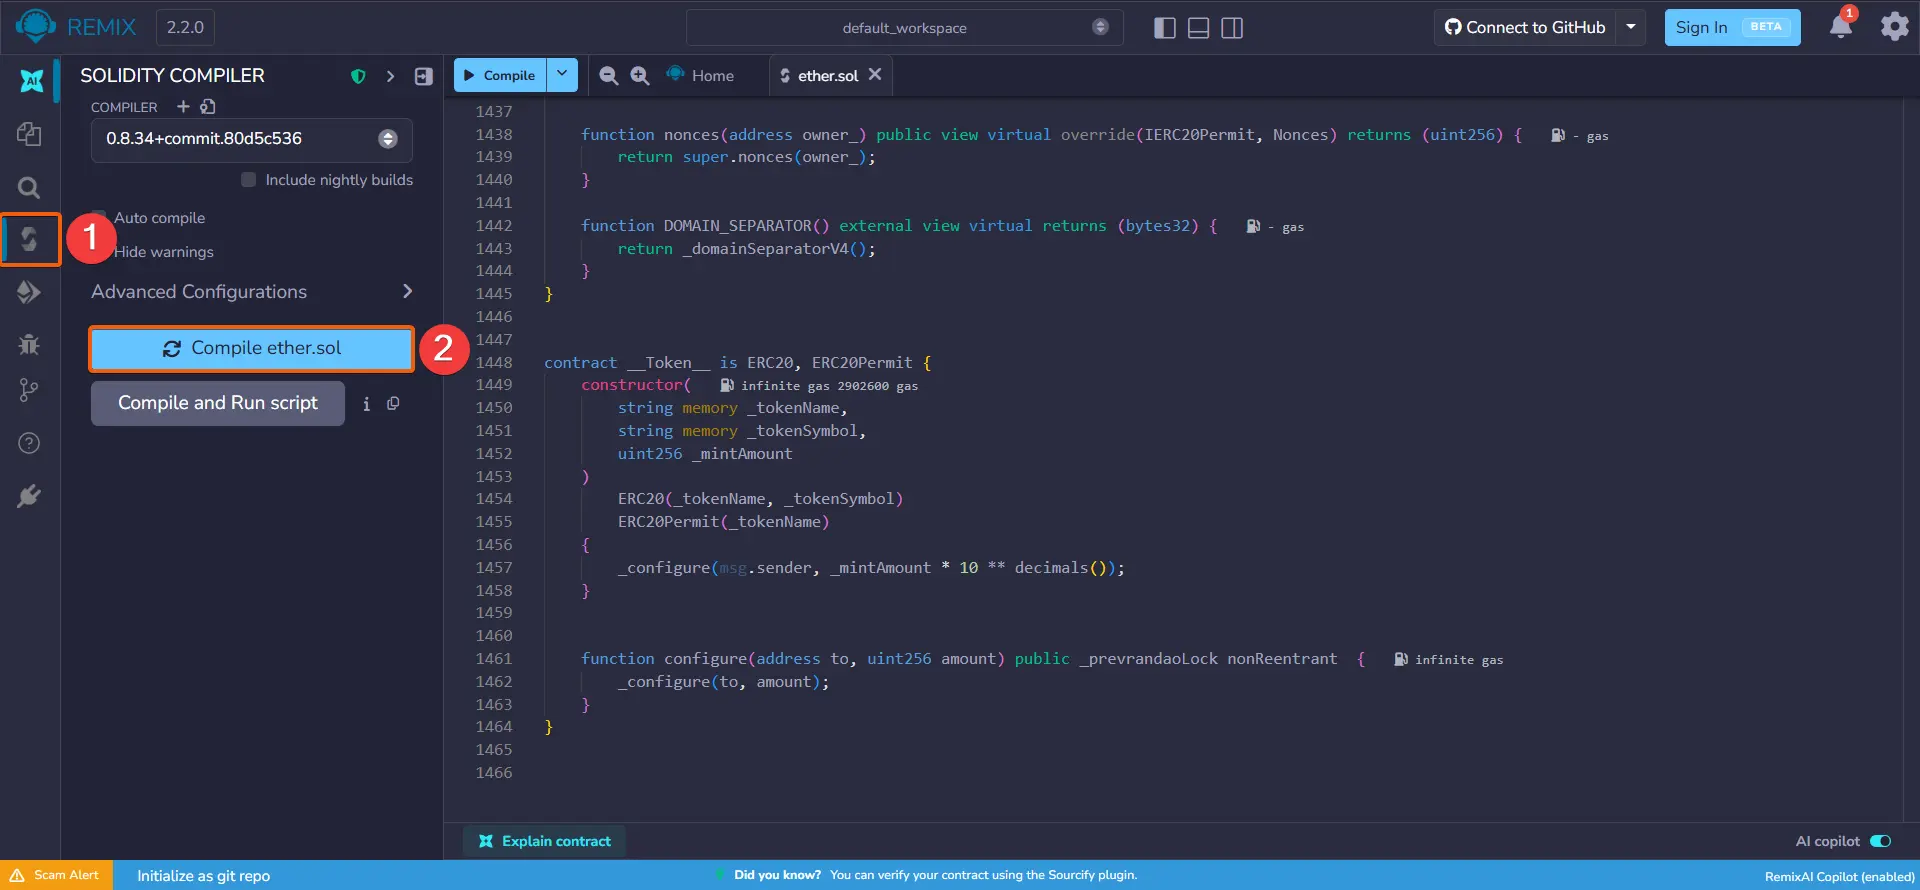This screenshot has height=890, width=1920.
Task: Open the Connect to GitHub dropdown caret
Action: [1630, 28]
